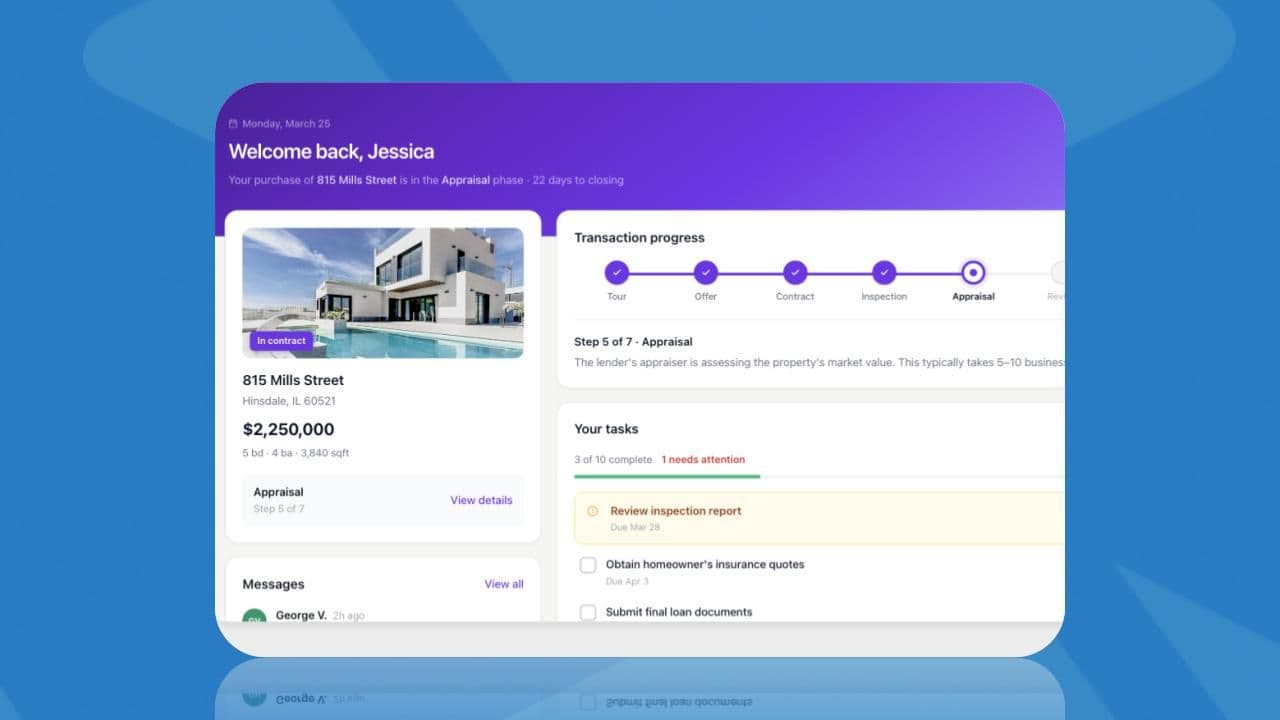Check Submit final loan documents task

click(588, 612)
